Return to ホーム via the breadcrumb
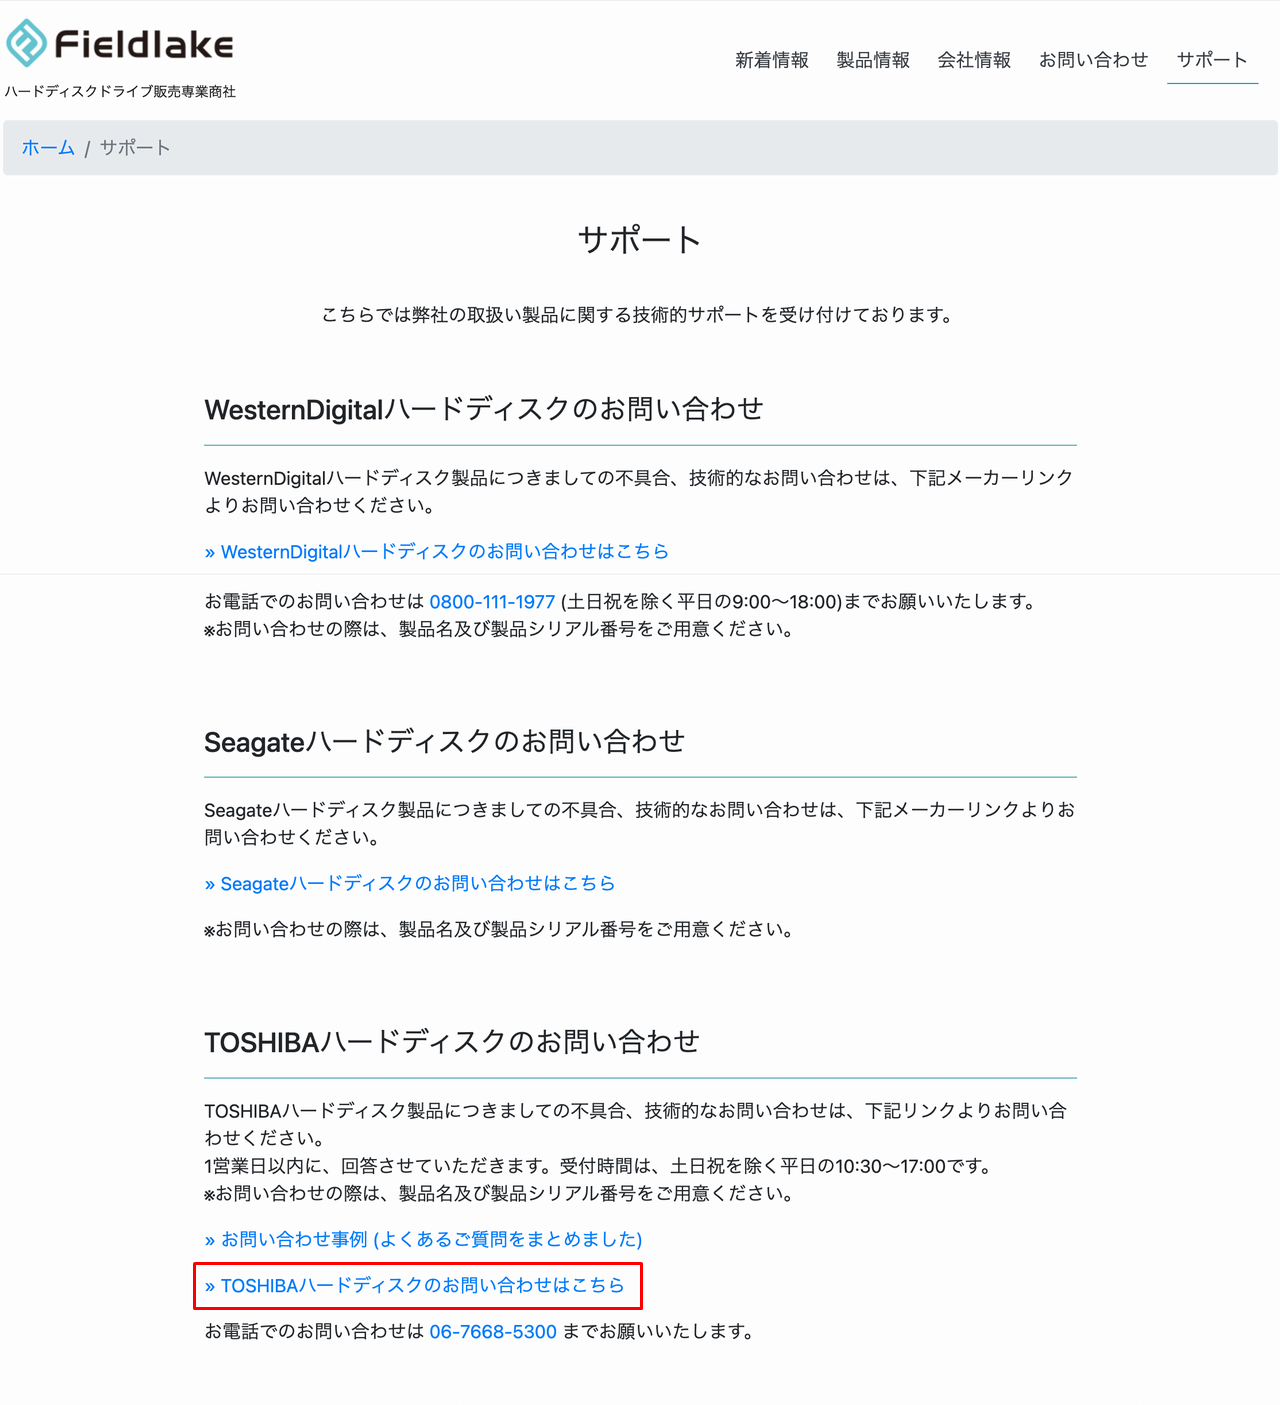1280x1405 pixels. click(48, 148)
